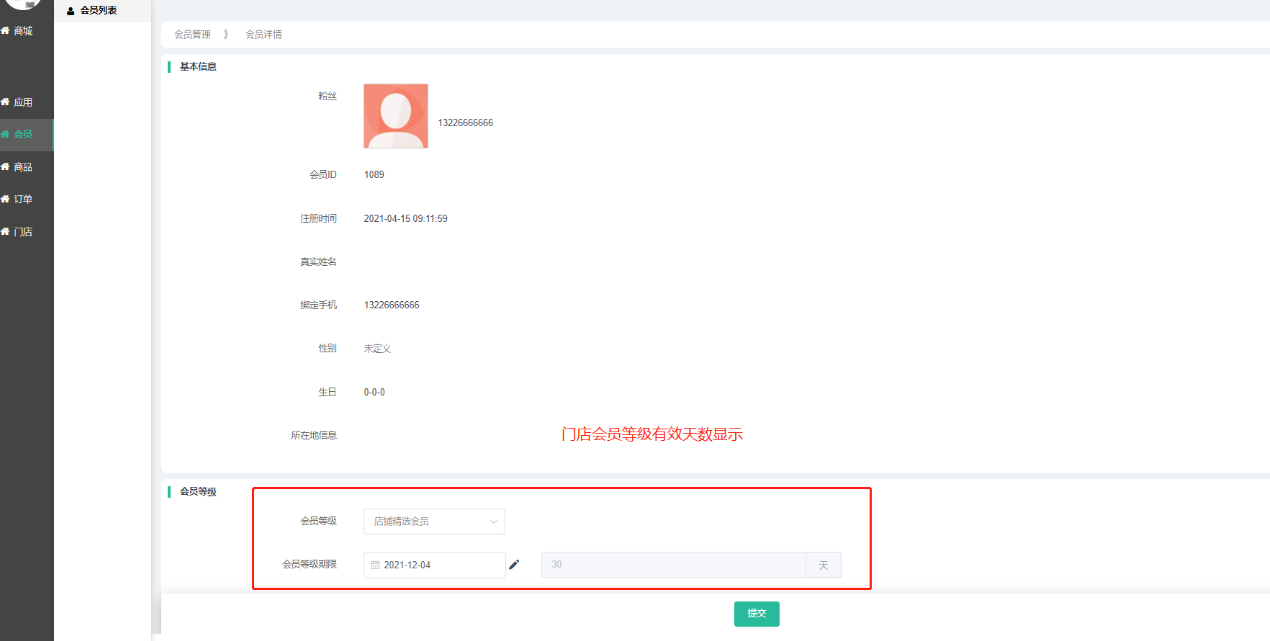Click the calendar icon in the date field
The width and height of the screenshot is (1270, 641).
[x=375, y=565]
